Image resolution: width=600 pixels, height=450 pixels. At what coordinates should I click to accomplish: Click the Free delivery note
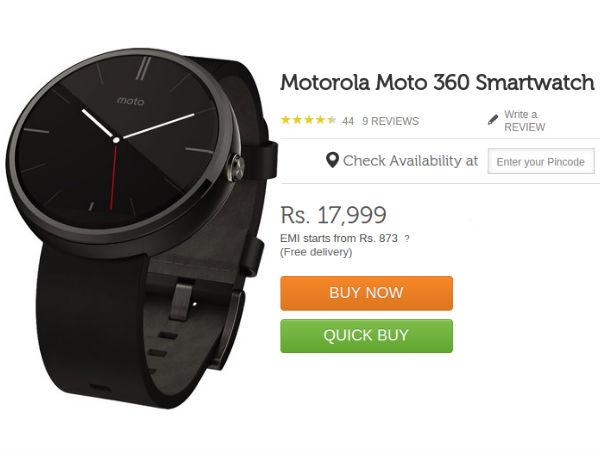tap(316, 252)
